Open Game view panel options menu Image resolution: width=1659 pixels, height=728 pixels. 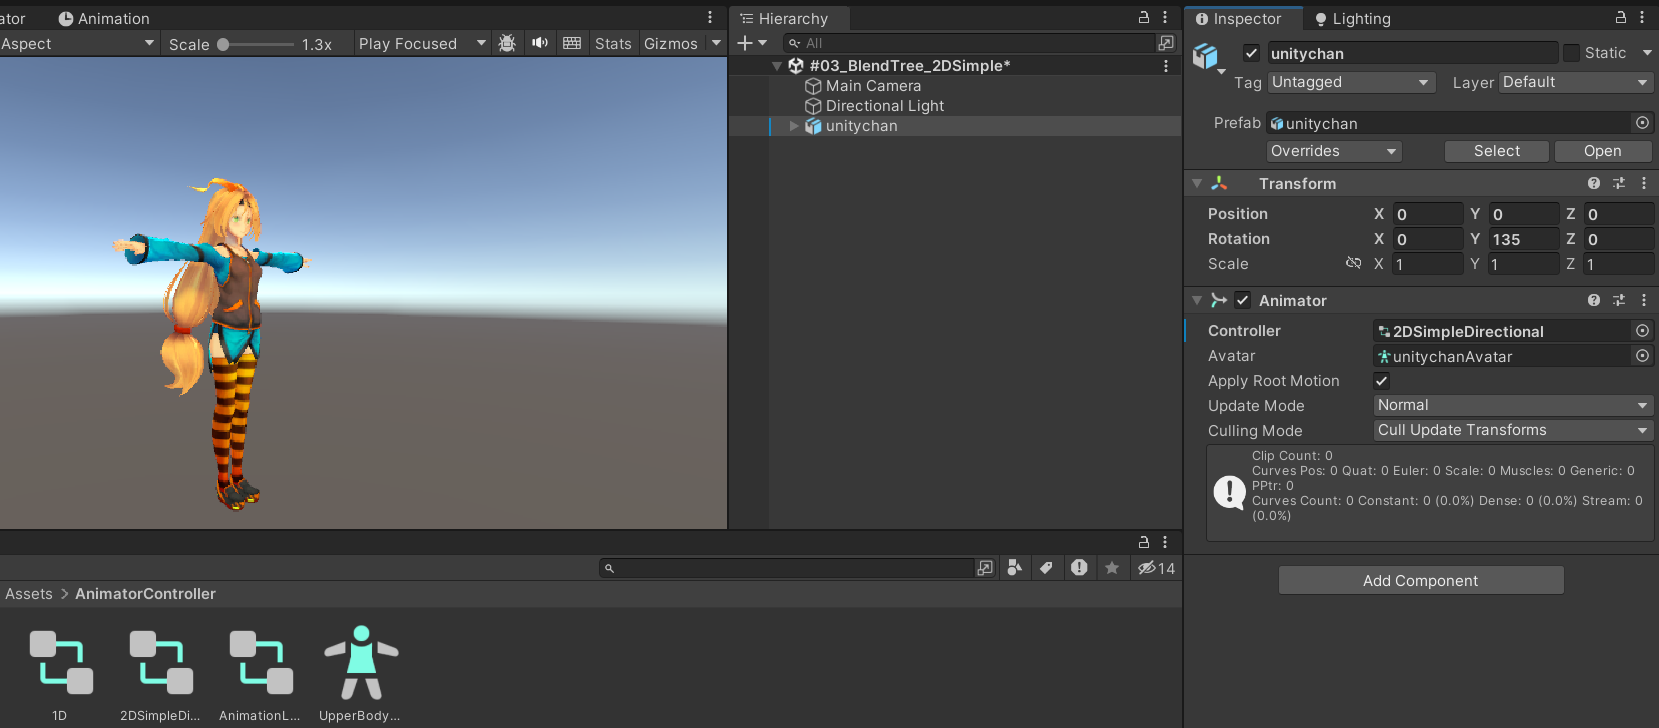click(710, 18)
